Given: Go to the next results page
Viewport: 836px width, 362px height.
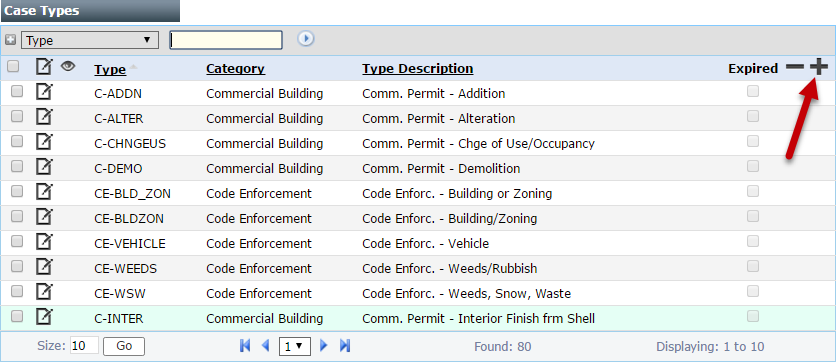Looking at the screenshot, I should [323, 346].
